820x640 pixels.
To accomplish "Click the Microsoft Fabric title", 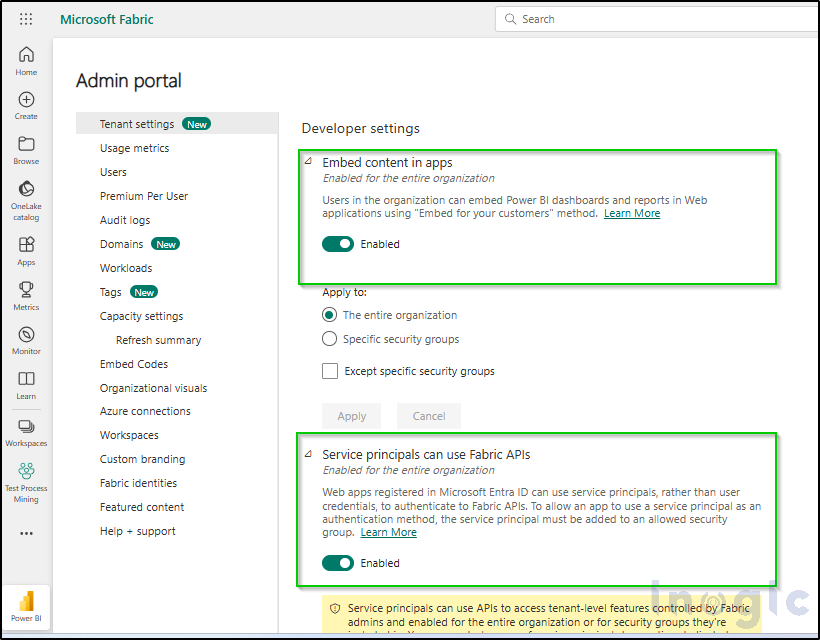I will pos(107,19).
